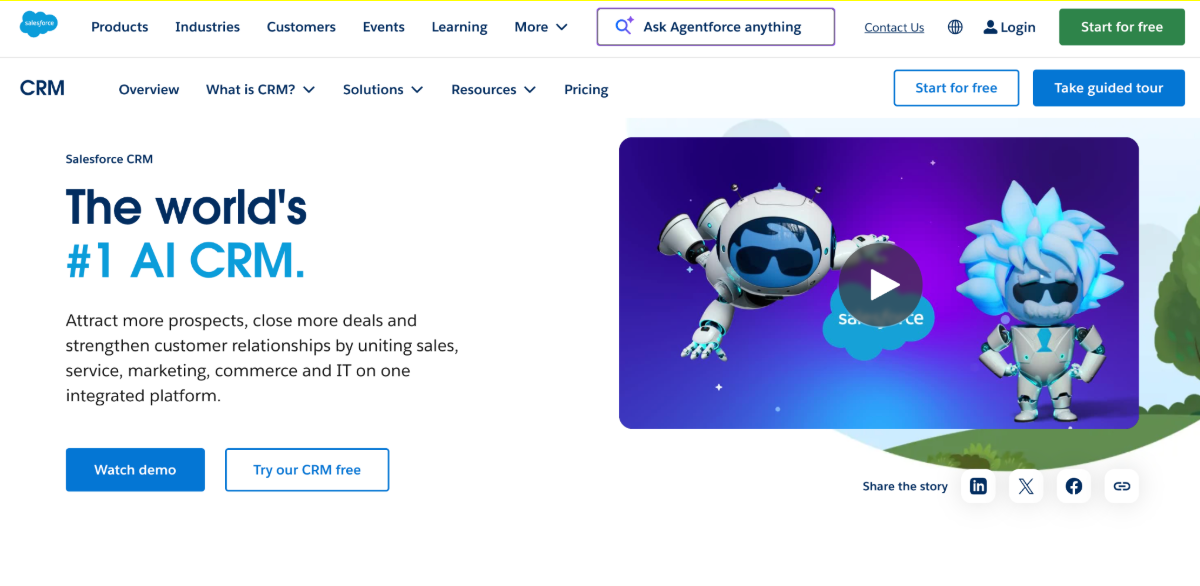
Task: Click the CRM section title
Action: point(42,88)
